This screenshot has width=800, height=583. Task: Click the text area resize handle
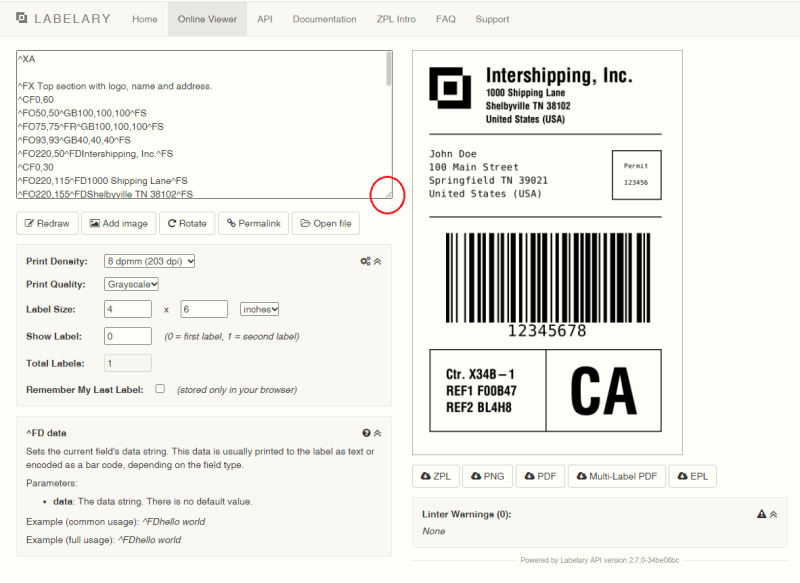(388, 194)
